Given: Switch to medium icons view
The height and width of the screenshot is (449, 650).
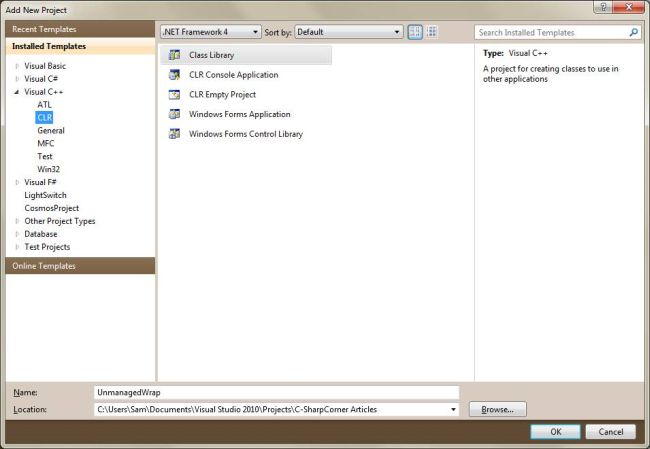Looking at the screenshot, I should click(432, 32).
